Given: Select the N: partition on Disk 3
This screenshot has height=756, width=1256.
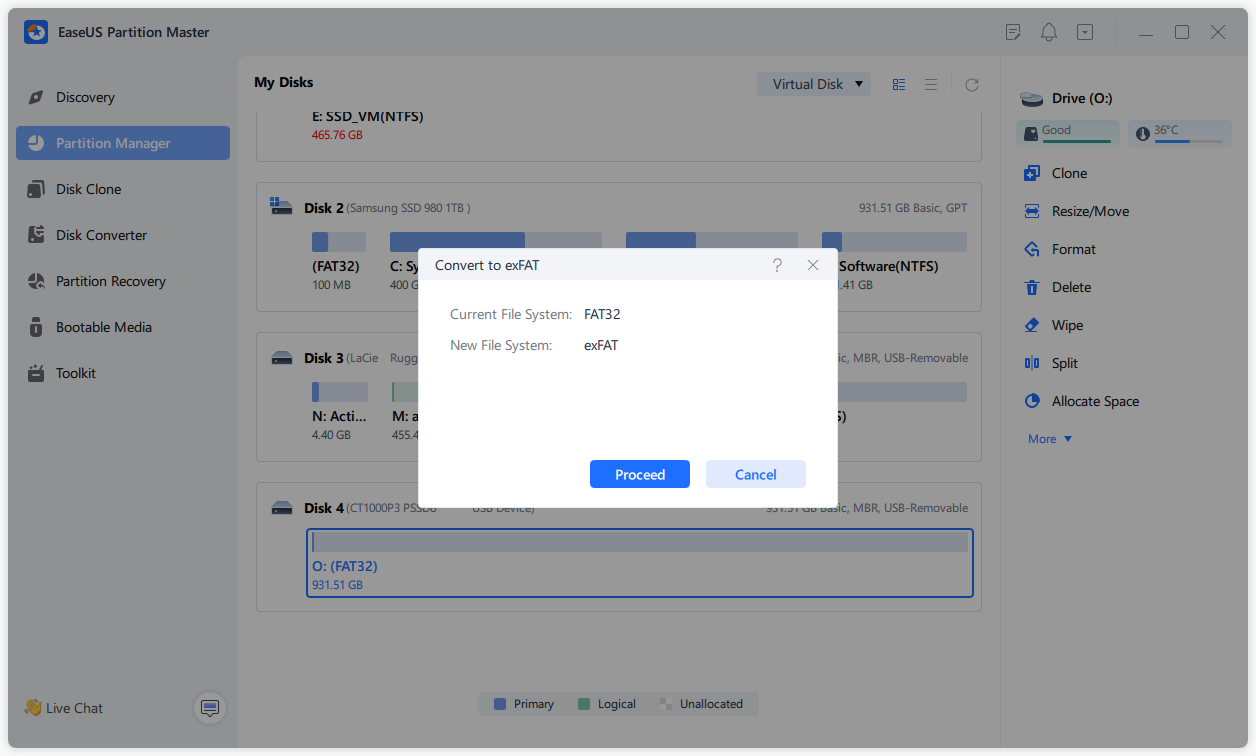Looking at the screenshot, I should tap(339, 411).
